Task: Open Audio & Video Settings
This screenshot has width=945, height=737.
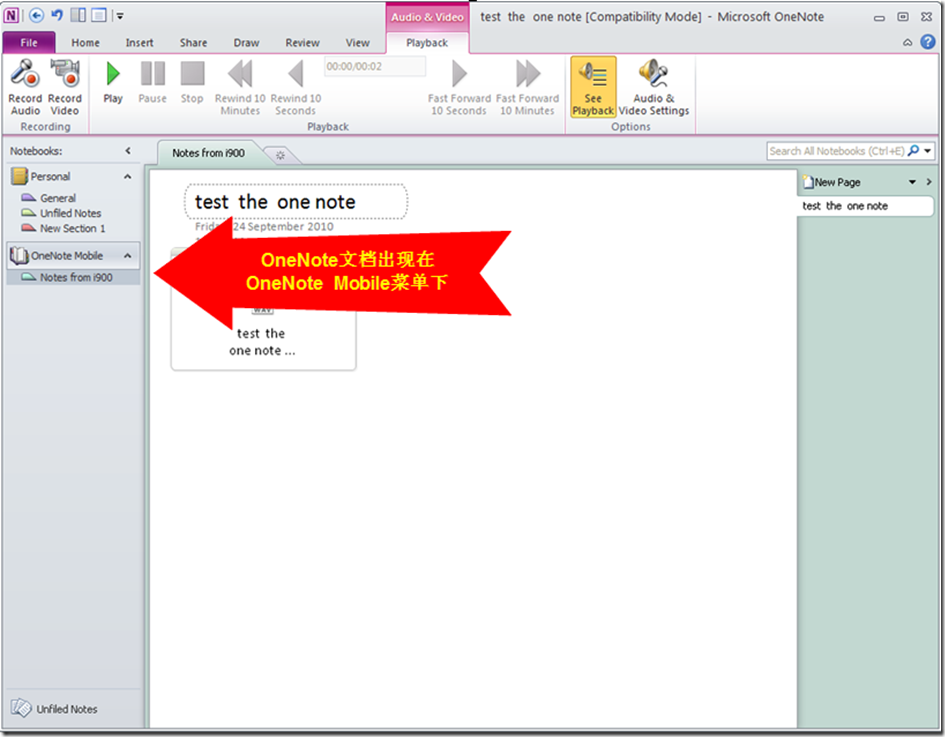Action: tap(654, 87)
